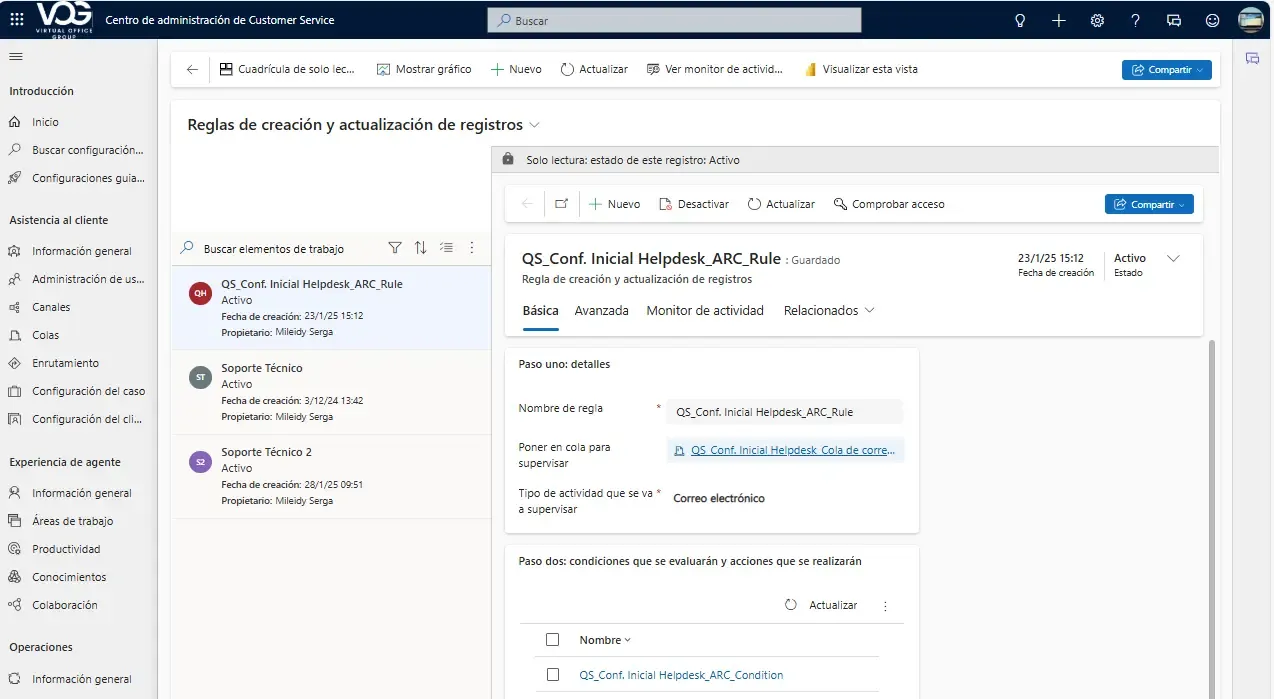Collapse the left navigation hamburger menu
Viewport: 1274px width, 699px height.
tap(16, 57)
